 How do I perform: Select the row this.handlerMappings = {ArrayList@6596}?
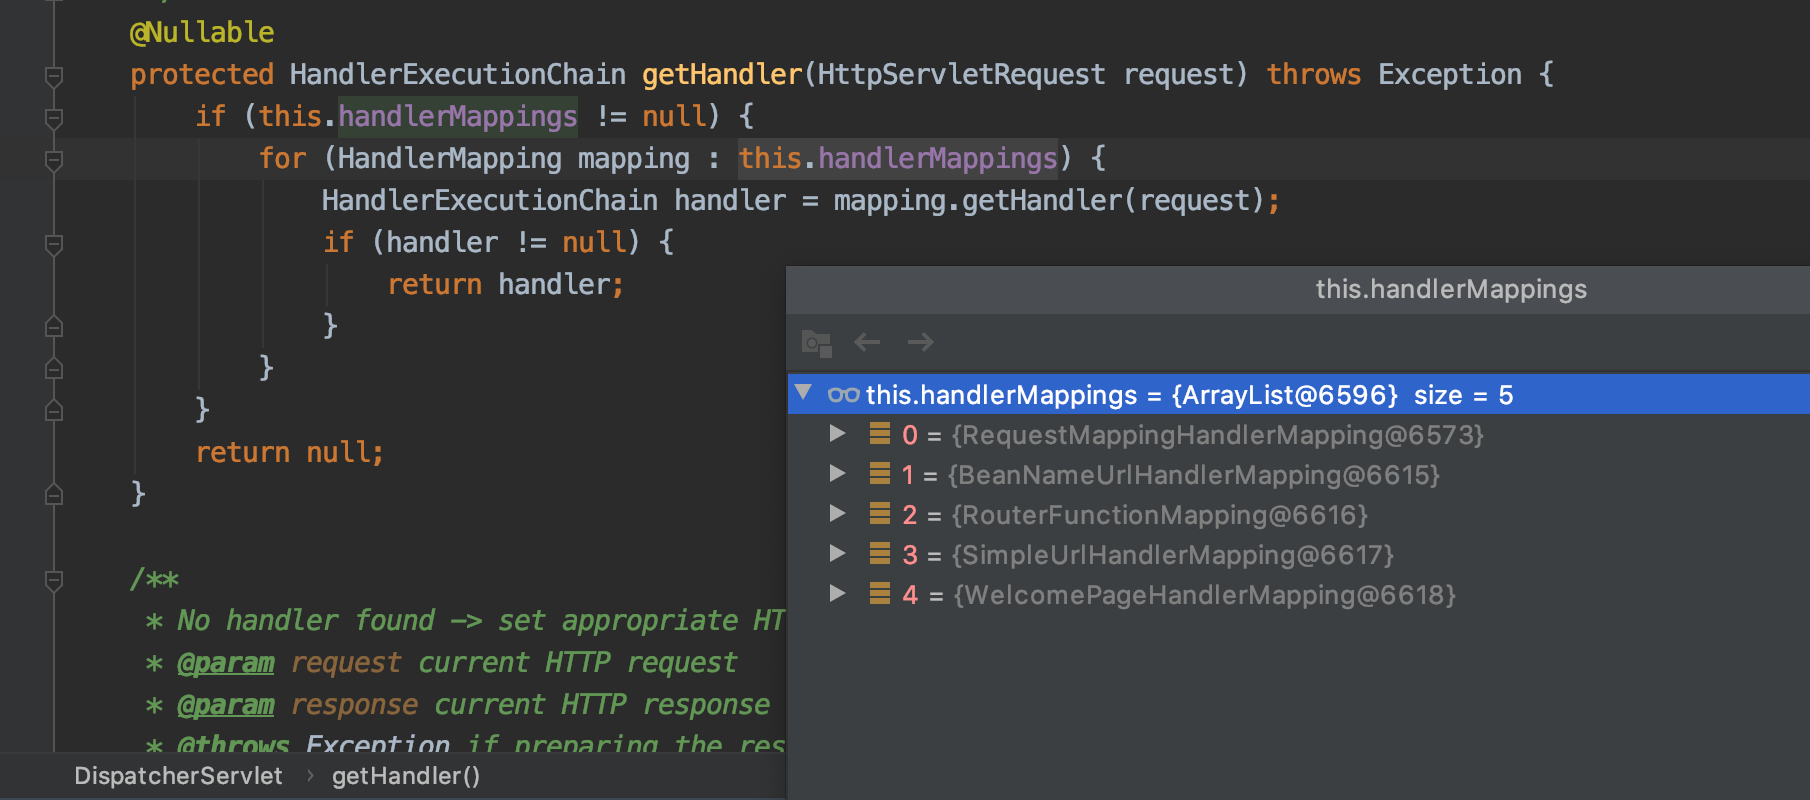[x=1299, y=394]
